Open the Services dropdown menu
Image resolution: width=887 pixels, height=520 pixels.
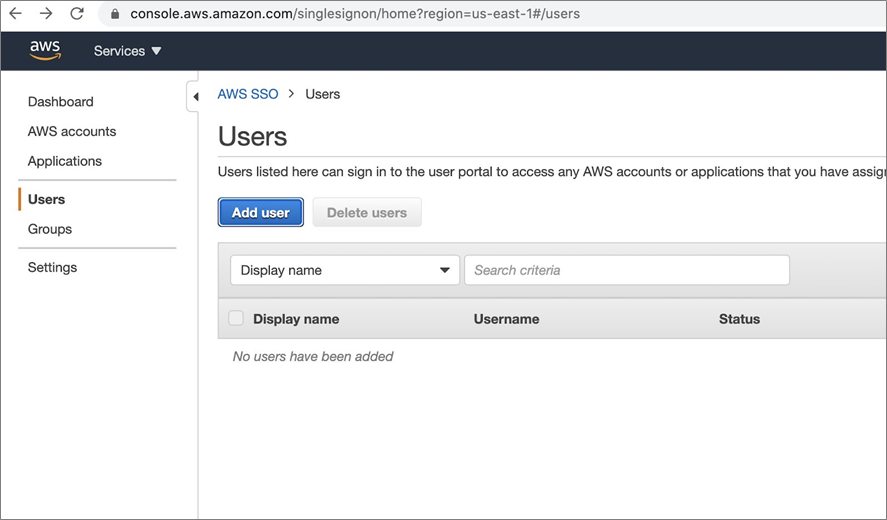(x=127, y=51)
